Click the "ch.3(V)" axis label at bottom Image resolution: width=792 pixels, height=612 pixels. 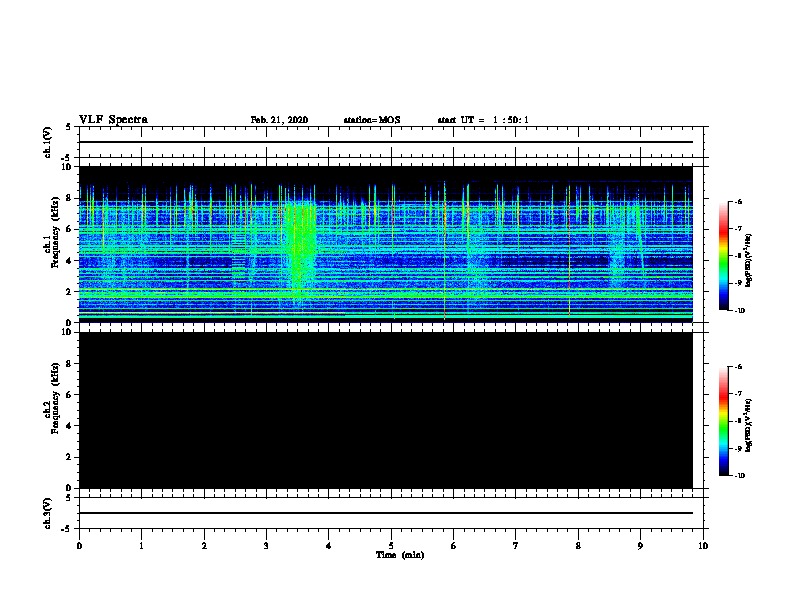coord(48,513)
